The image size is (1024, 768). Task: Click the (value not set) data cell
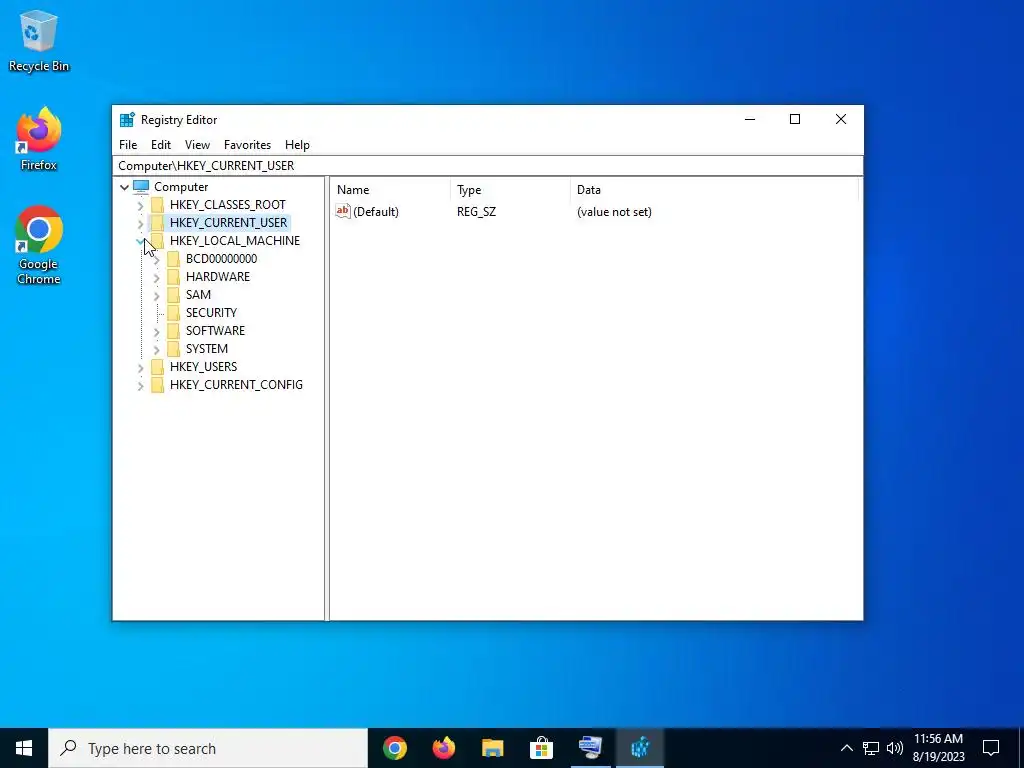tap(614, 212)
